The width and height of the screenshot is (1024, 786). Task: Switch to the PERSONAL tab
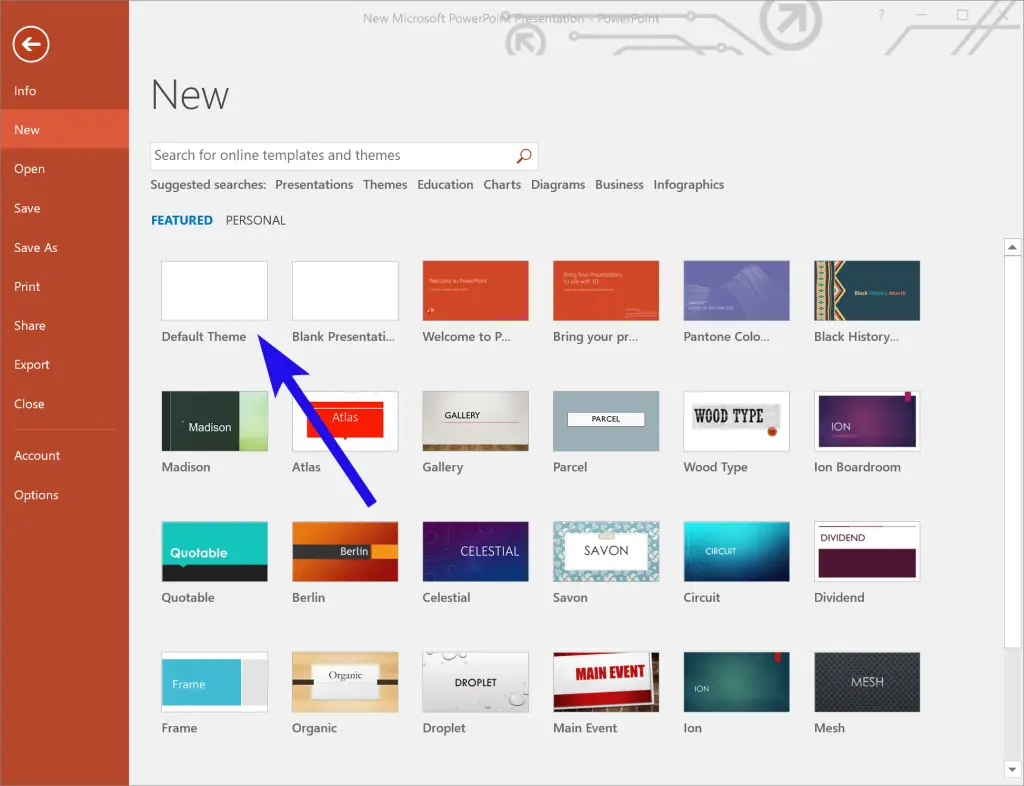pyautogui.click(x=255, y=220)
